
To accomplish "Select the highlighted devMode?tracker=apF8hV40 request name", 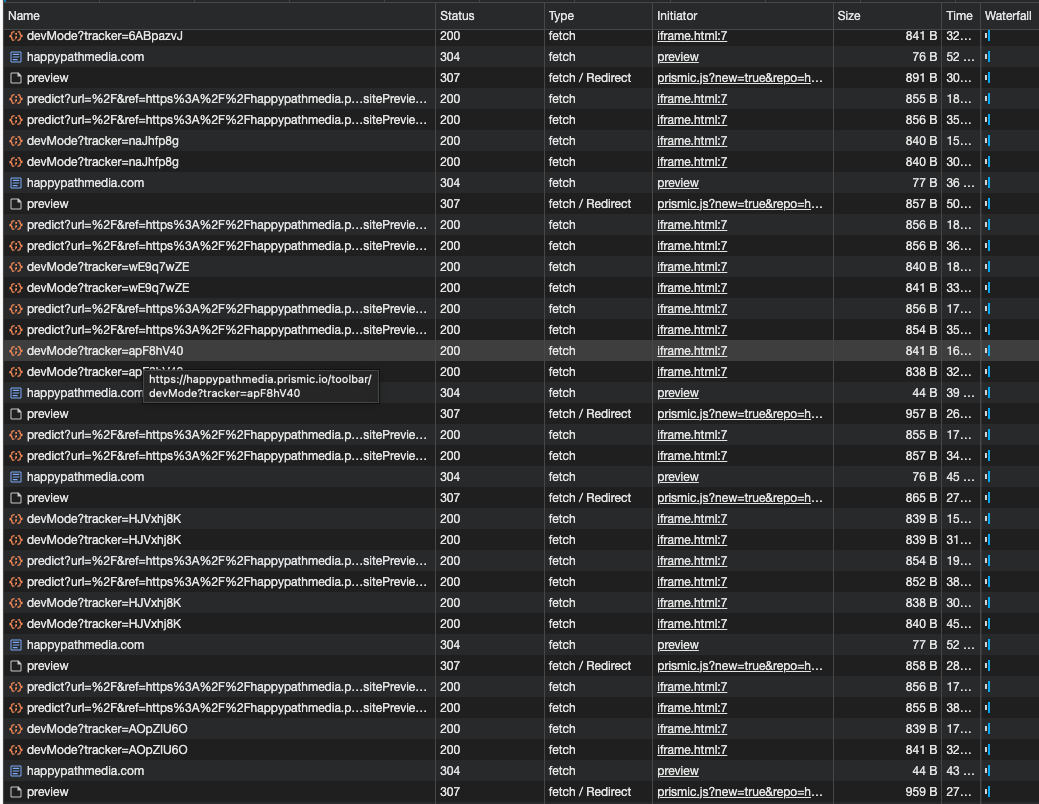I will pos(105,351).
